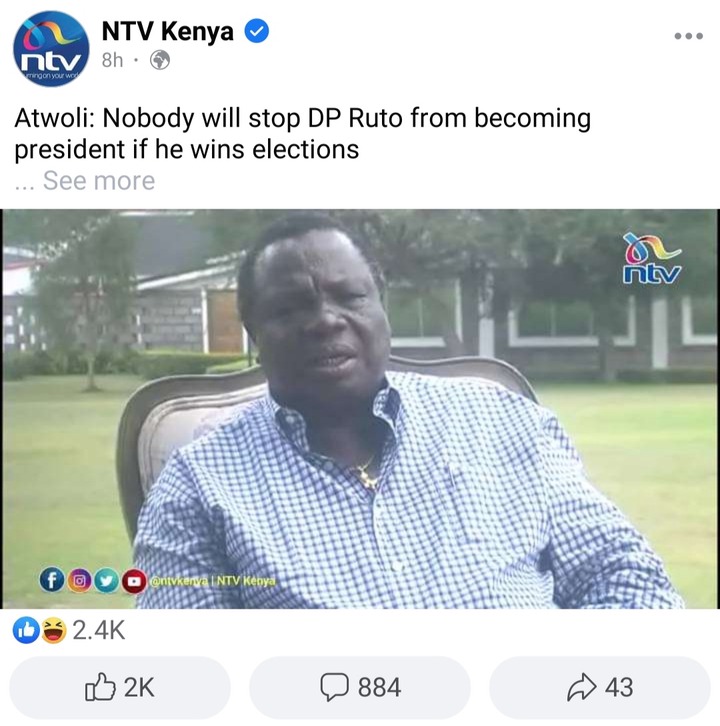Click the YouTube icon in video overlay
This screenshot has height=726, width=720.
pos(134,581)
